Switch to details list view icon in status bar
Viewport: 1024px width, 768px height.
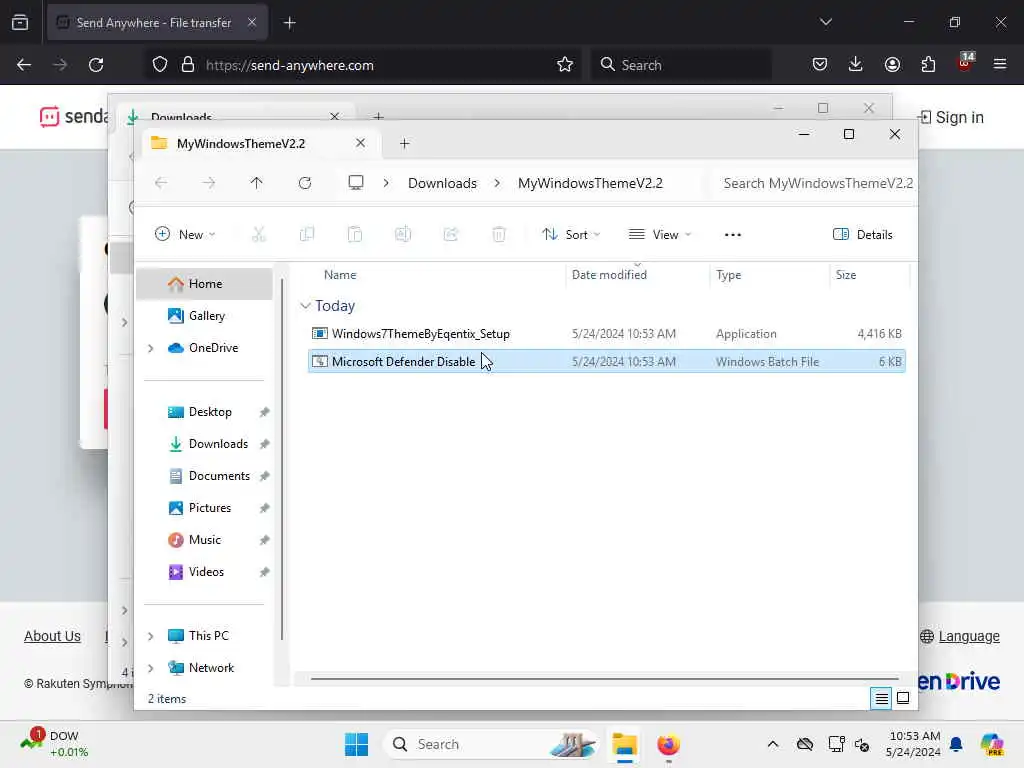click(x=881, y=699)
